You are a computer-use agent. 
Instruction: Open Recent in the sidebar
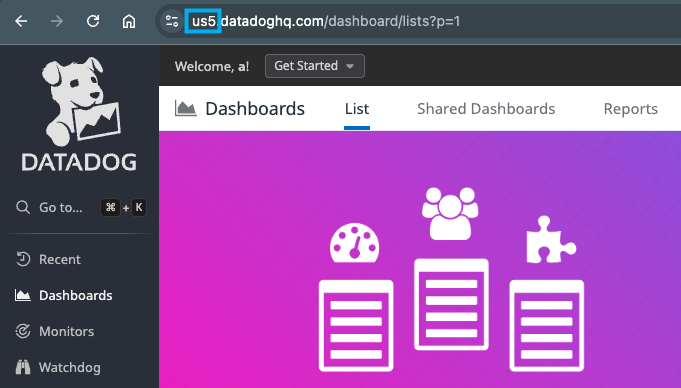point(60,259)
